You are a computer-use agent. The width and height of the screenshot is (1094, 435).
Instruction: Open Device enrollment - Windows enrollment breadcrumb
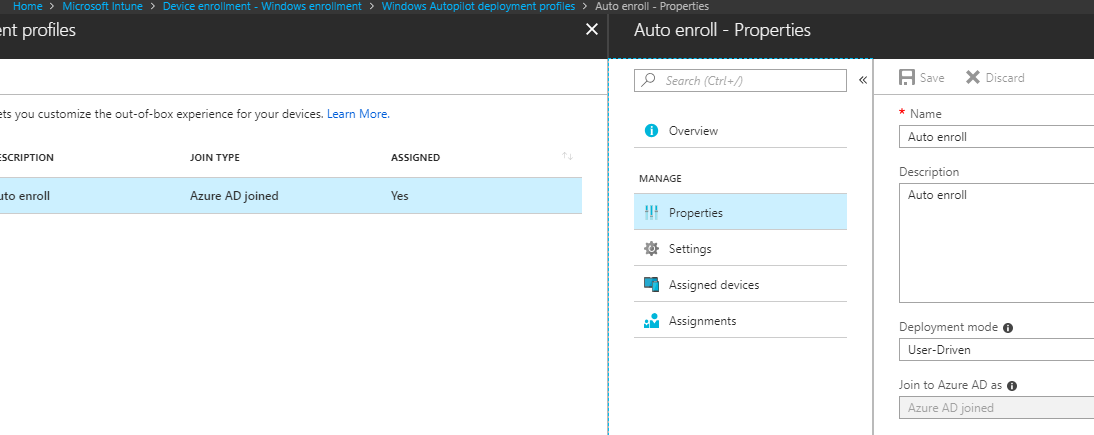(x=262, y=6)
